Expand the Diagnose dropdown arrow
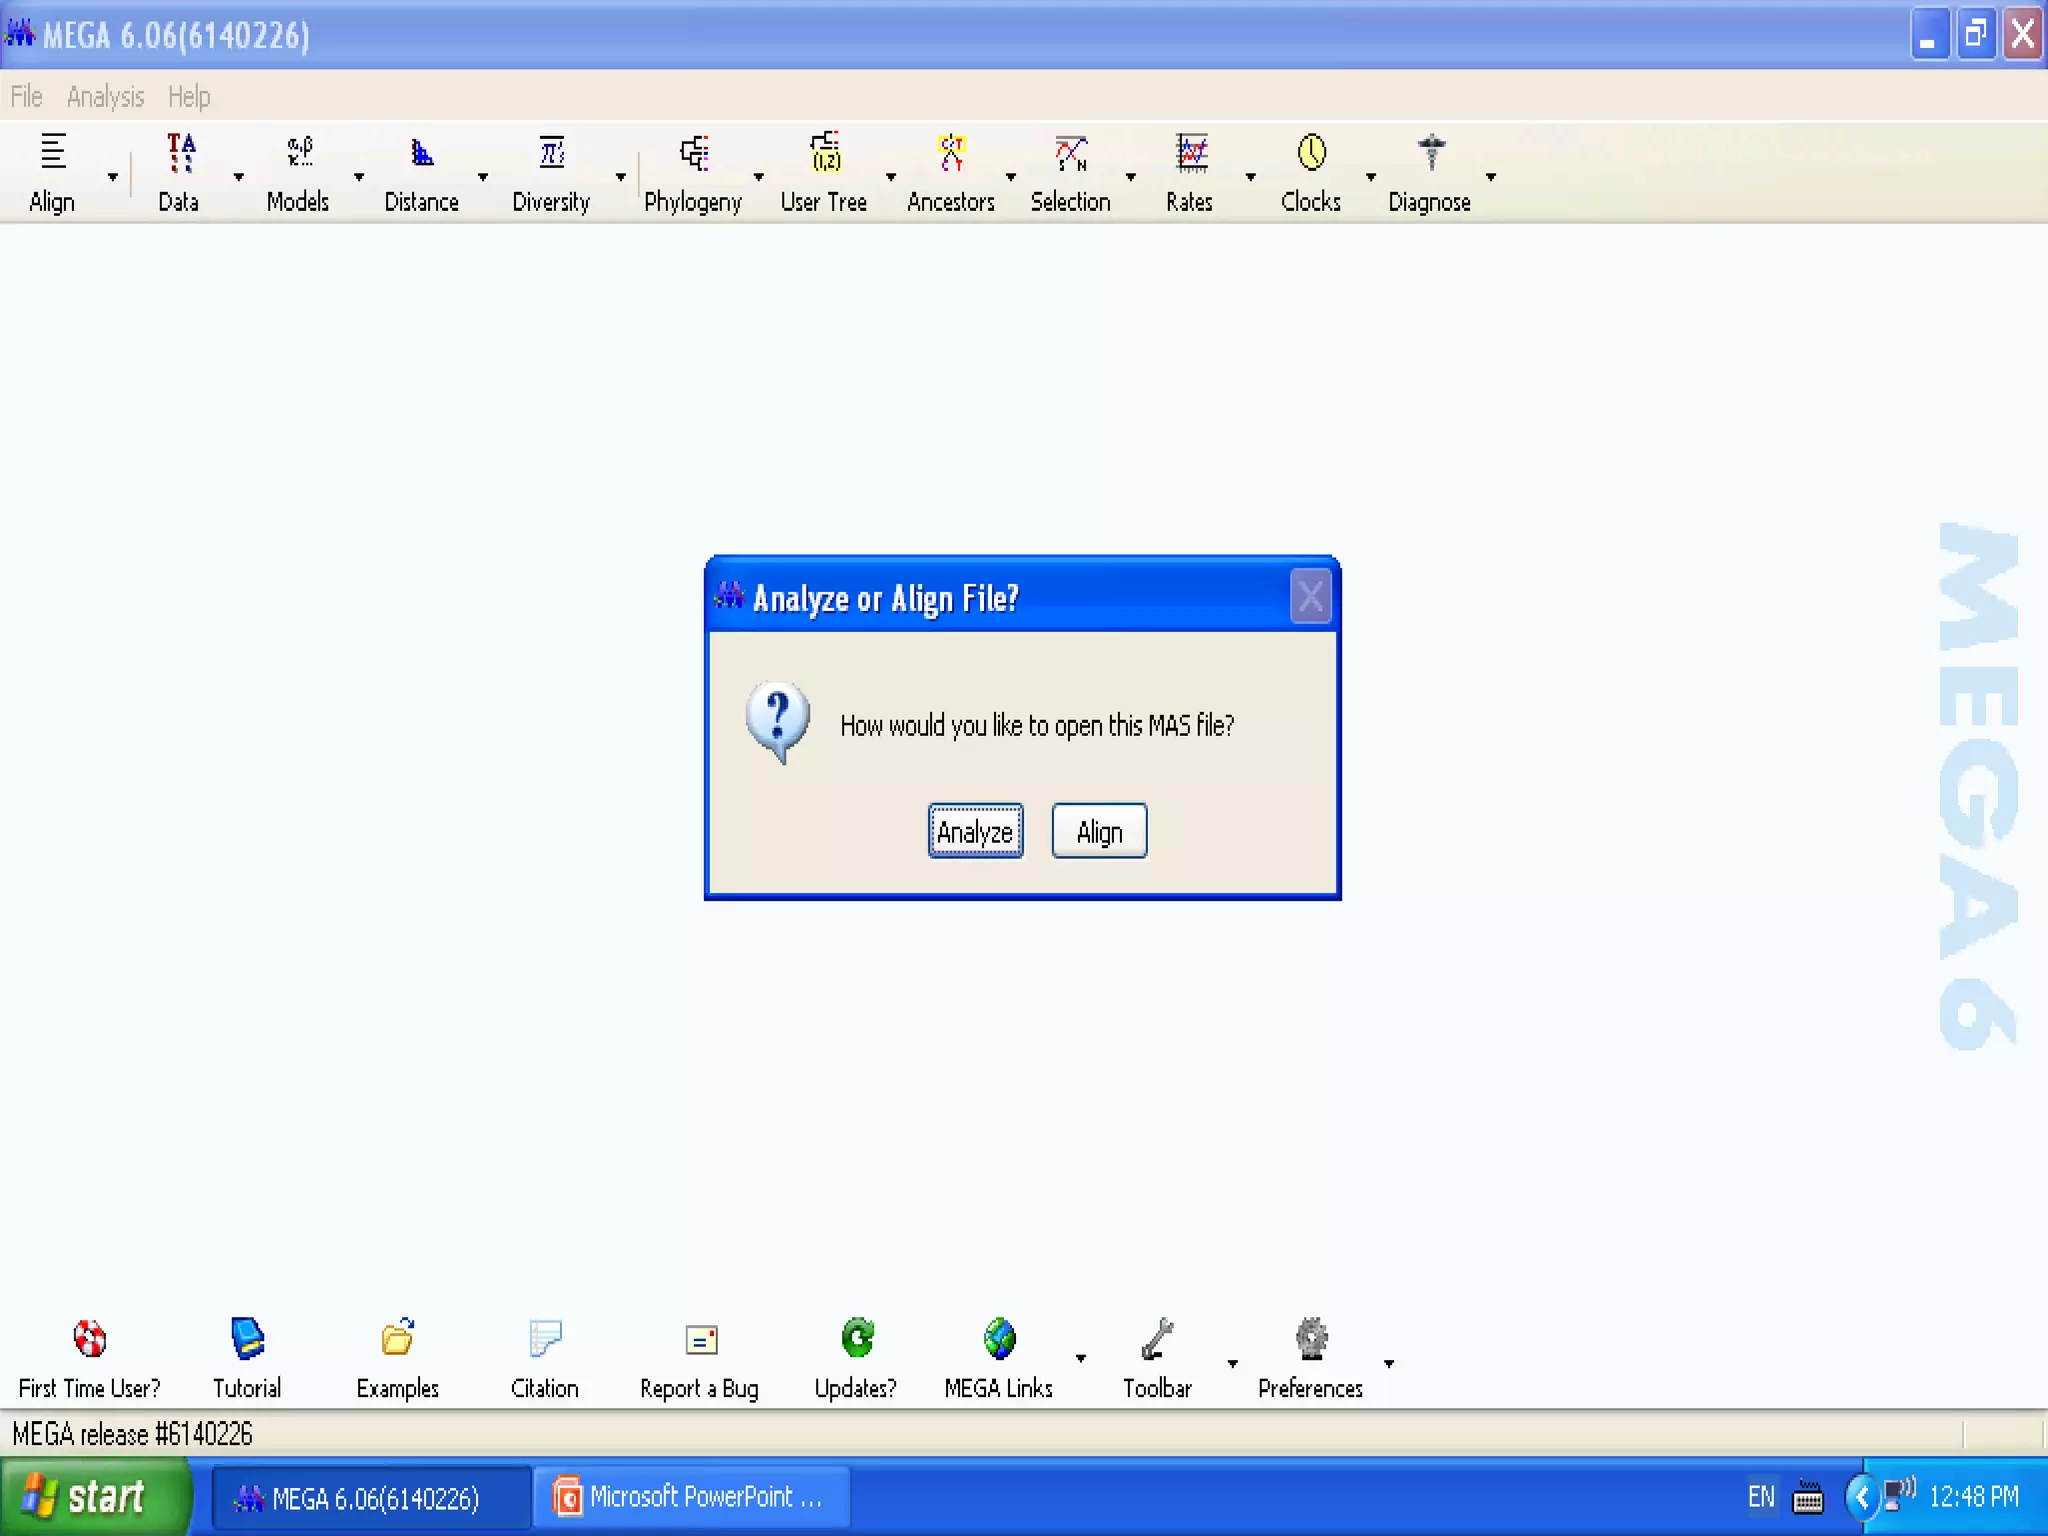The height and width of the screenshot is (1536, 2048). tap(1491, 177)
